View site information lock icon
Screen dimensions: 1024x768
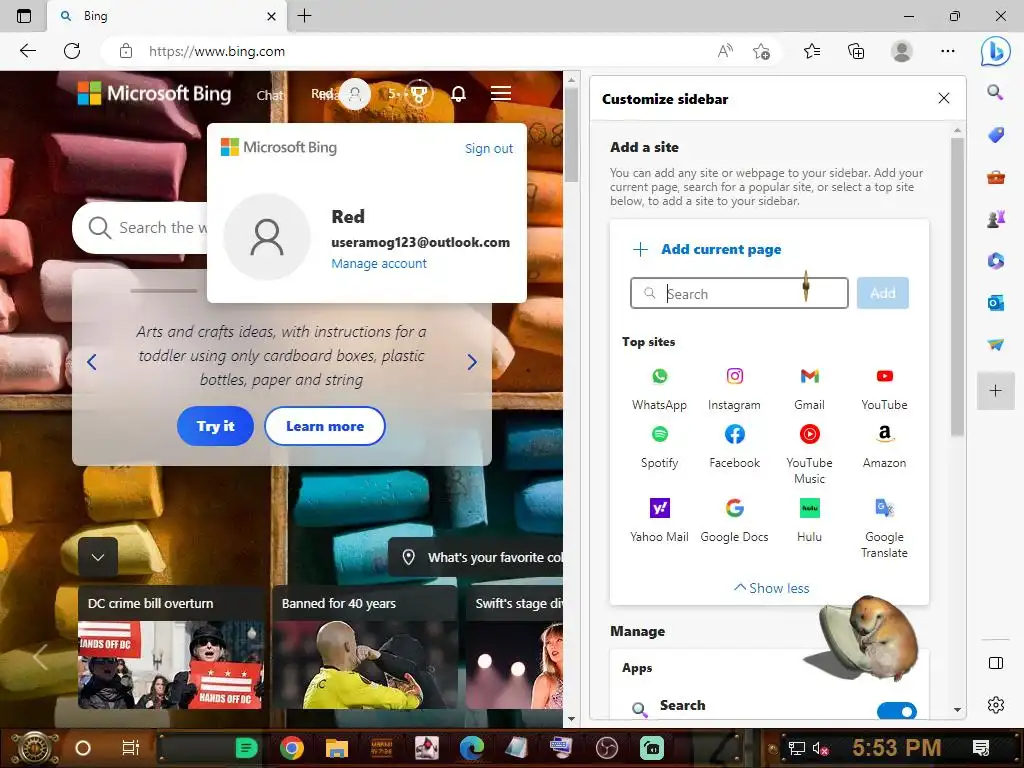point(126,51)
